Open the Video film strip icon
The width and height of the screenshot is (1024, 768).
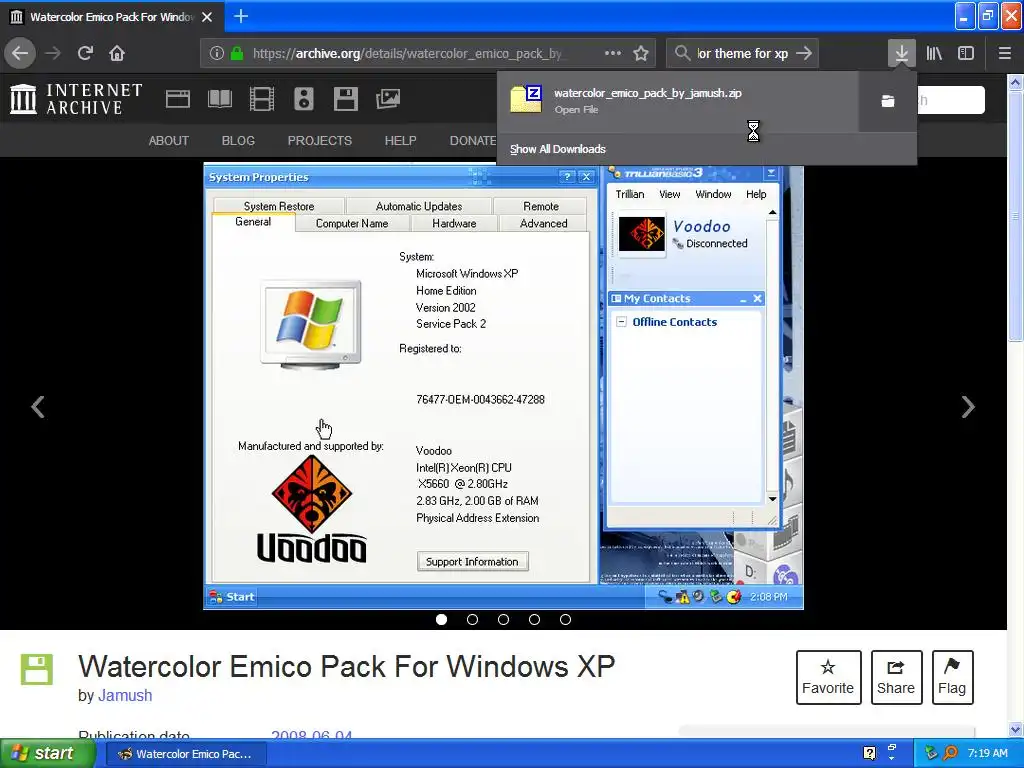coord(262,99)
